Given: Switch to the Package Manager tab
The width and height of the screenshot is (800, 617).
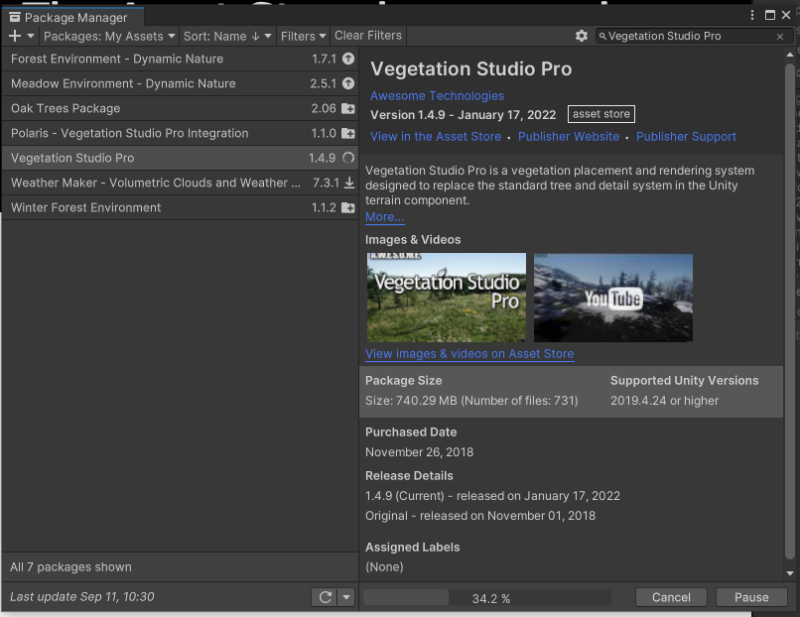Looking at the screenshot, I should [73, 16].
